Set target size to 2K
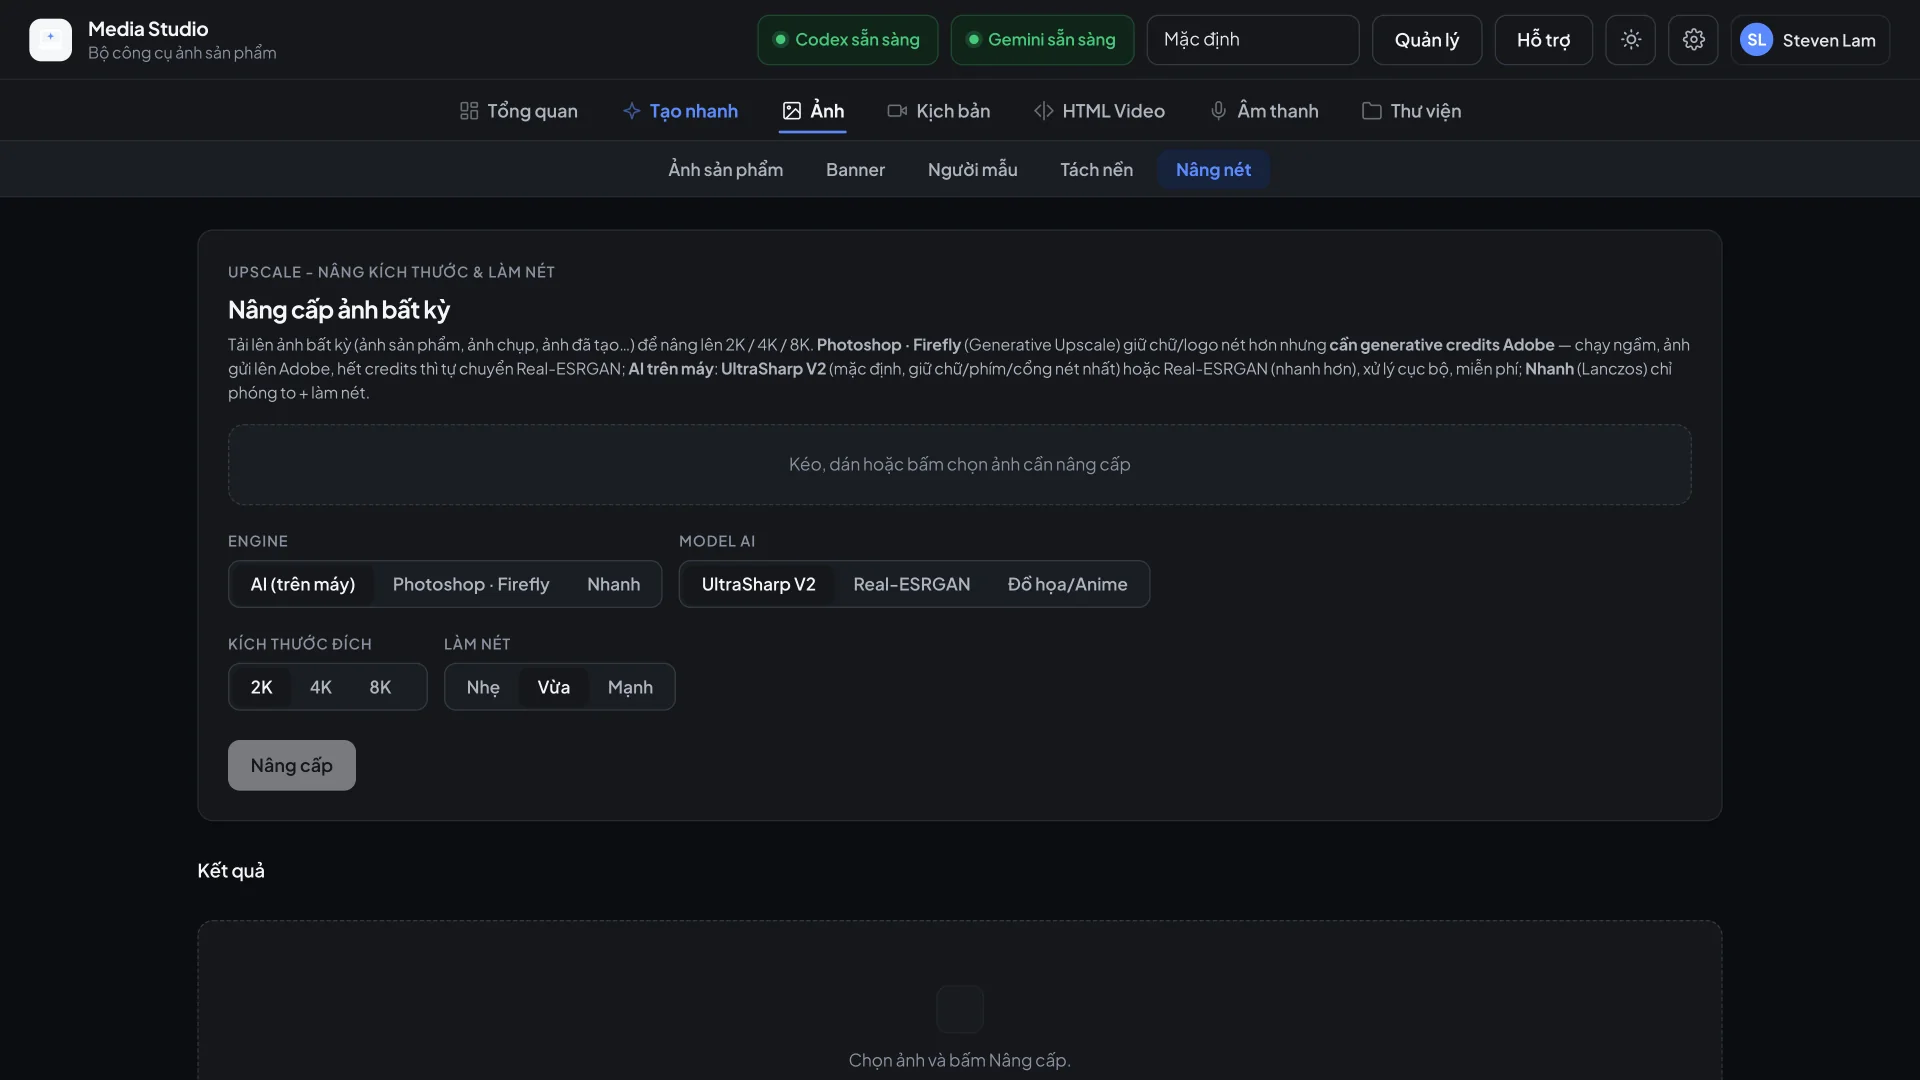 click(261, 687)
